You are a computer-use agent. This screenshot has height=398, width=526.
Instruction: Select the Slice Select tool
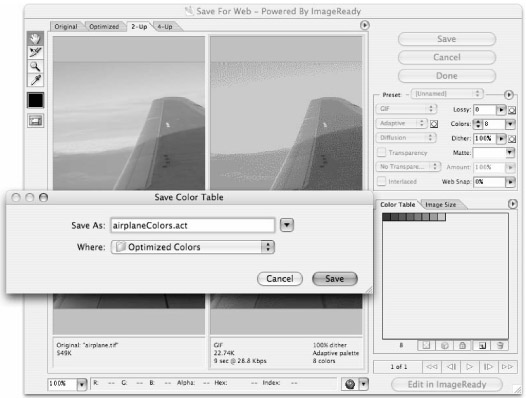pyautogui.click(x=35, y=52)
